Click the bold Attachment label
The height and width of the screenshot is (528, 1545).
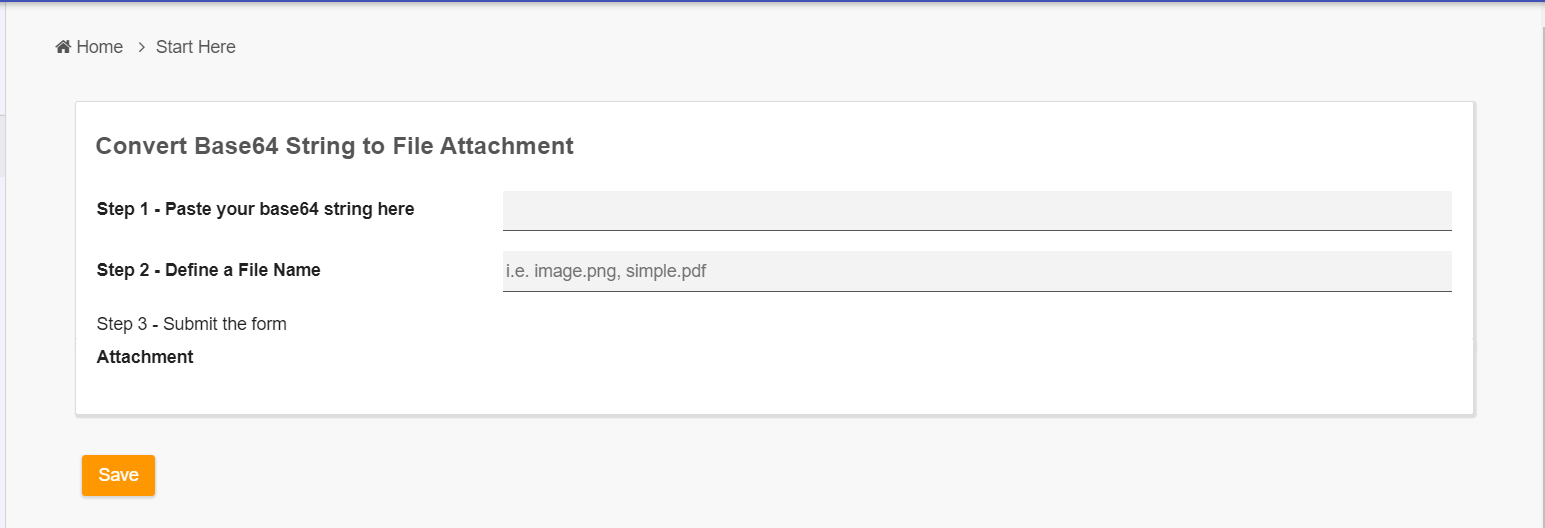(145, 357)
